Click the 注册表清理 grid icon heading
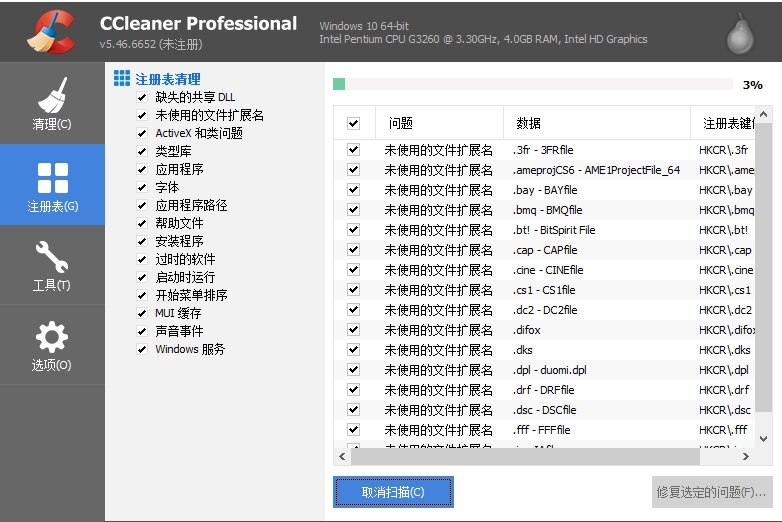This screenshot has height=522, width=782. pyautogui.click(x=122, y=78)
